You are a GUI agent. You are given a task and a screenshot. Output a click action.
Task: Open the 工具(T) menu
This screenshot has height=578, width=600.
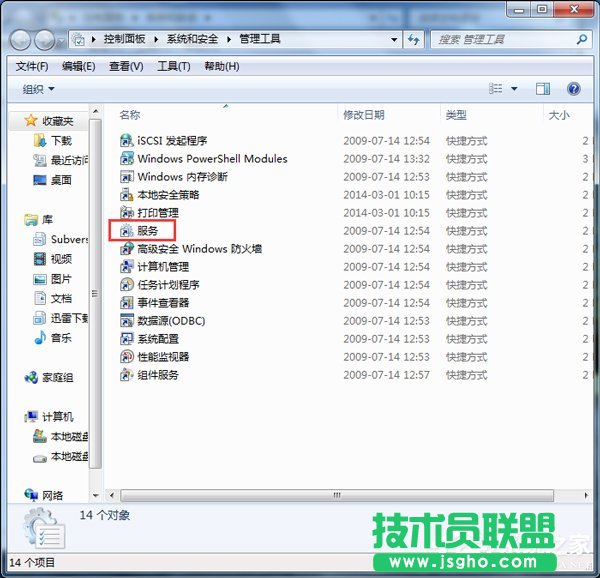(x=174, y=66)
